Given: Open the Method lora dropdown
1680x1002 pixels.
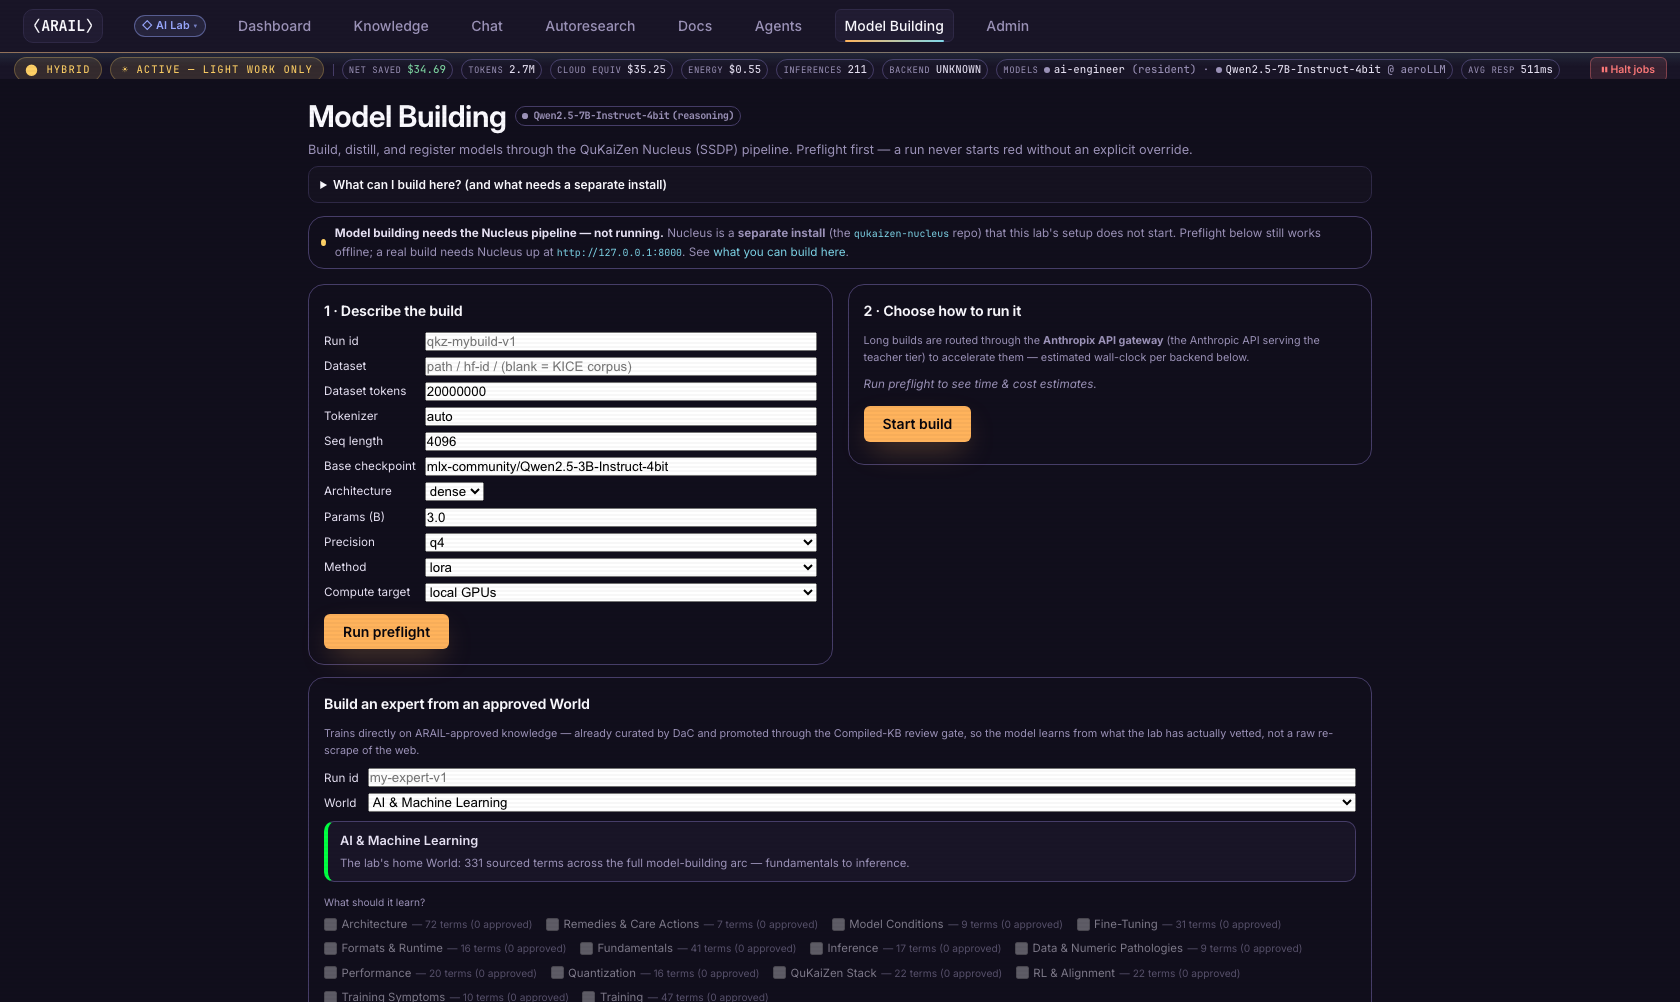Looking at the screenshot, I should [621, 568].
